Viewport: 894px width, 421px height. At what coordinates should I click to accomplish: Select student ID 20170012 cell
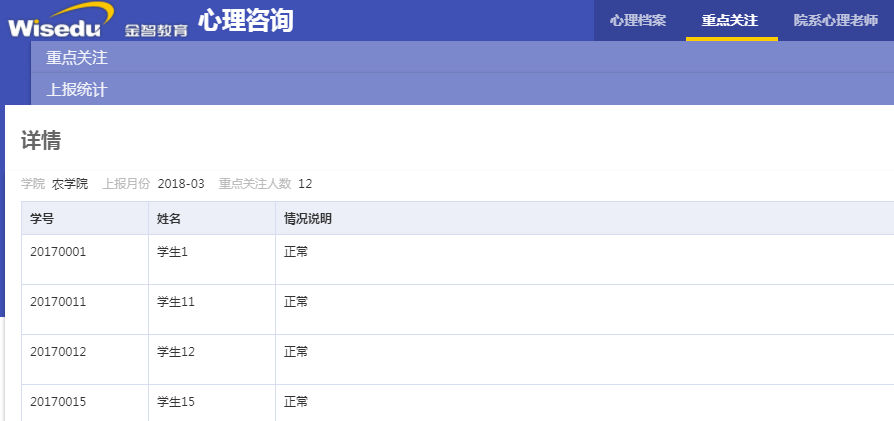coord(85,359)
